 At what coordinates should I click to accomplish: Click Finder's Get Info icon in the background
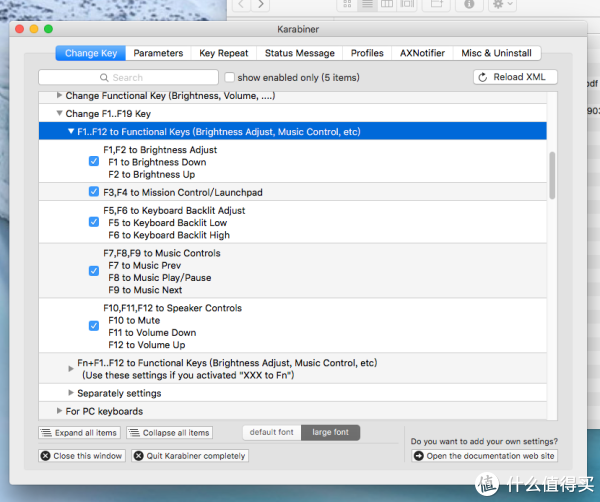[x=469, y=4]
